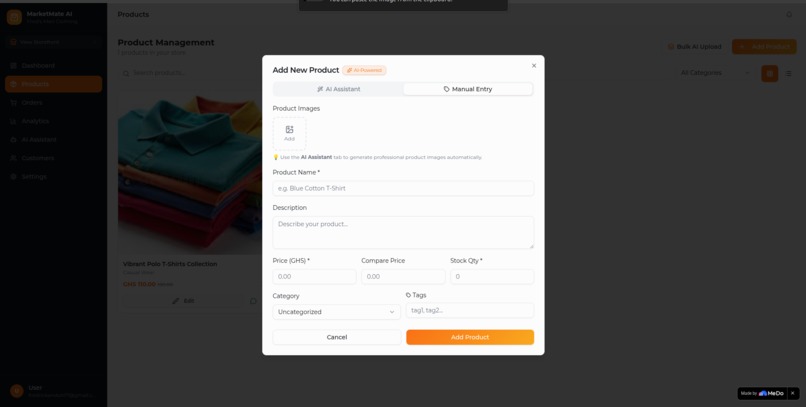806x407 pixels.
Task: Click the Add Product button in page header
Action: tap(764, 47)
